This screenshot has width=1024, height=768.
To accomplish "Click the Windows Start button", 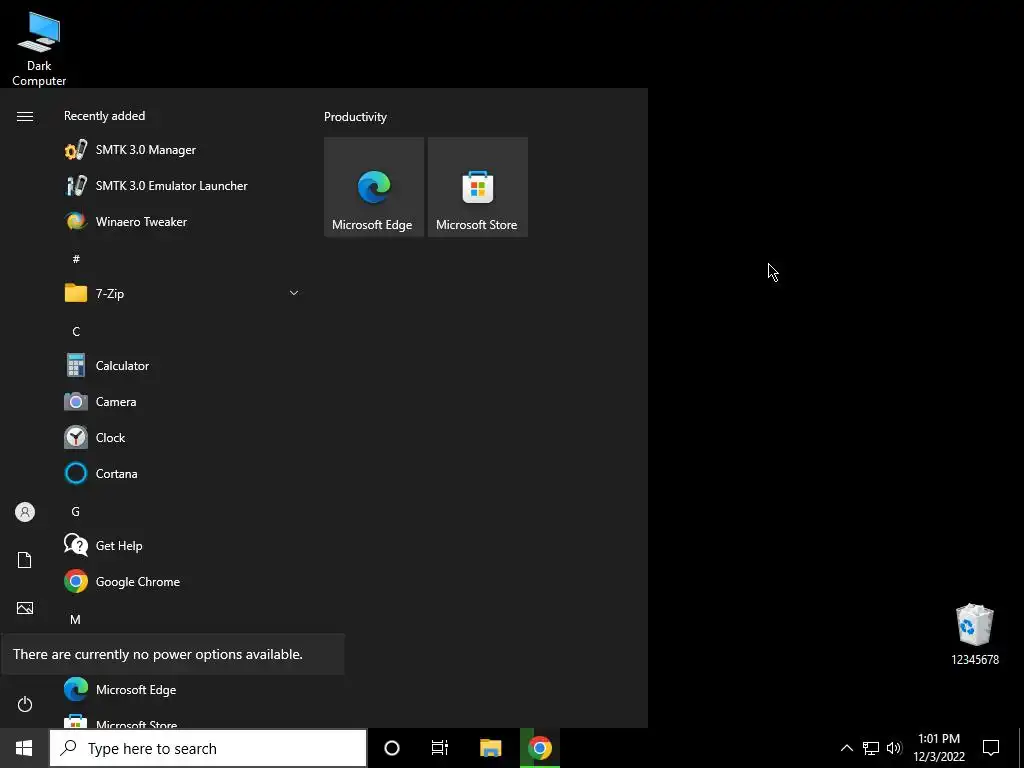I will 24,748.
